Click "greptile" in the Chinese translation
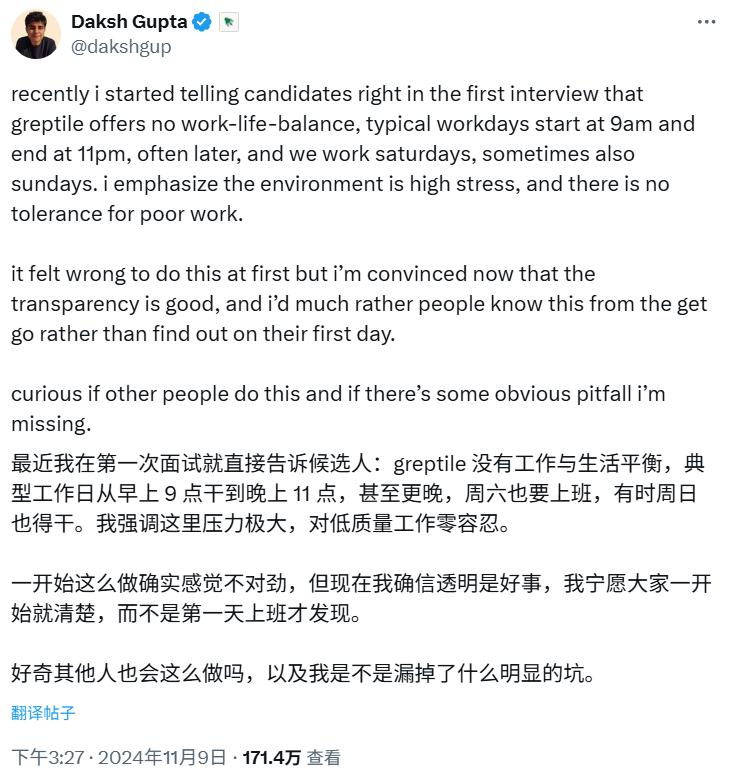729x780 pixels. click(430, 464)
